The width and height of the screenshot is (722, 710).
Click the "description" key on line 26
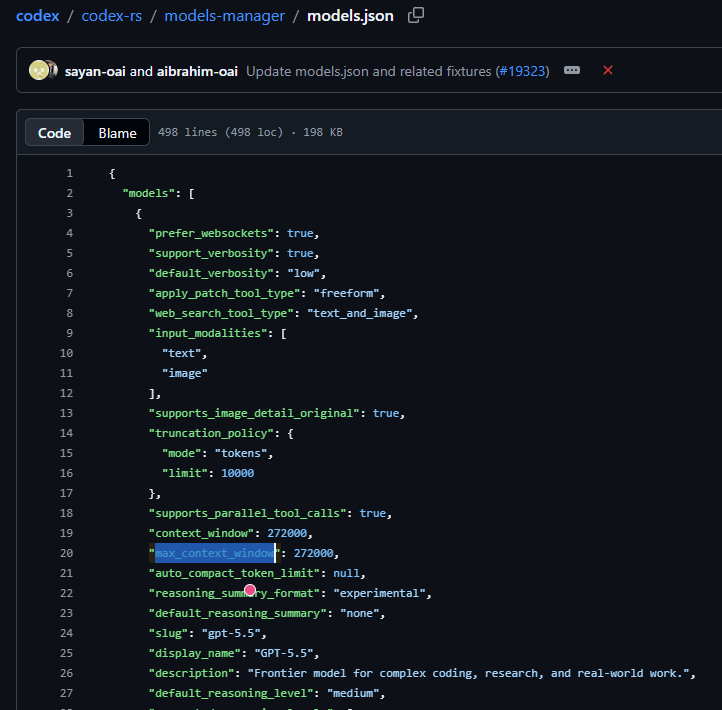pyautogui.click(x=191, y=673)
